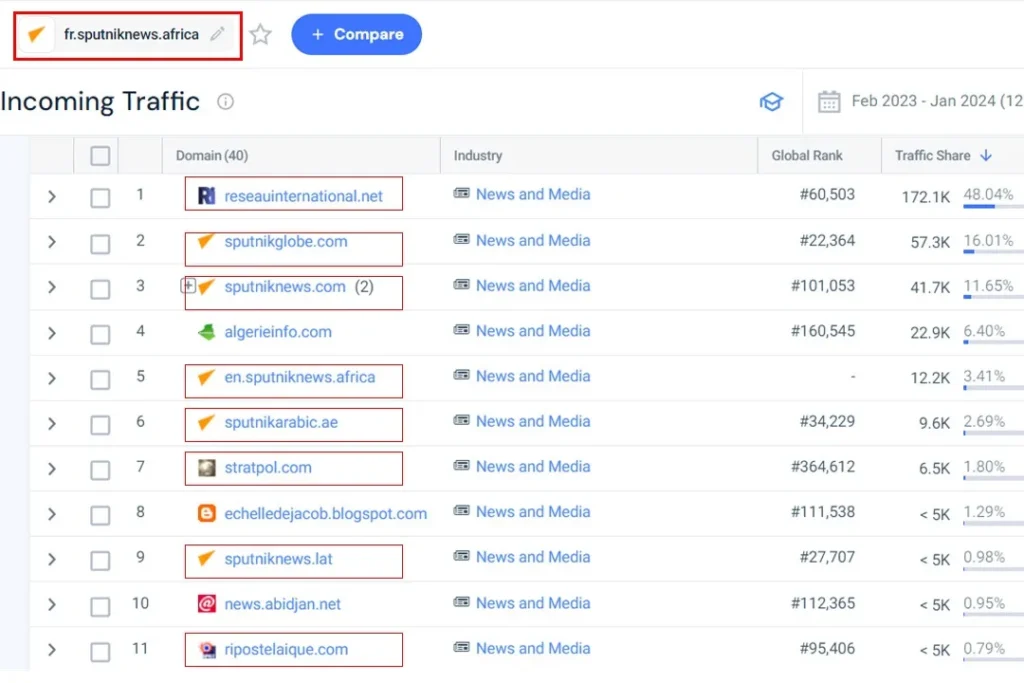Click sputniknews.lat favicon
Viewport: 1024px width, 683px height.
coord(206,558)
